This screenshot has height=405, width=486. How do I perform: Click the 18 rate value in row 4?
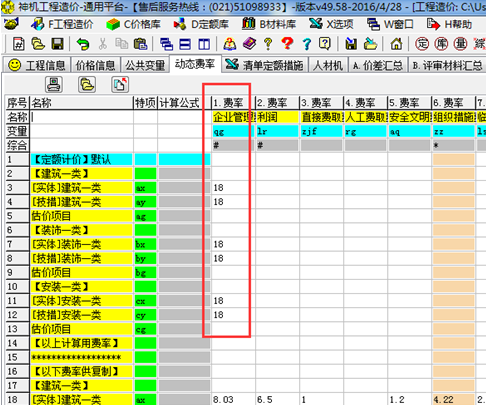(219, 202)
